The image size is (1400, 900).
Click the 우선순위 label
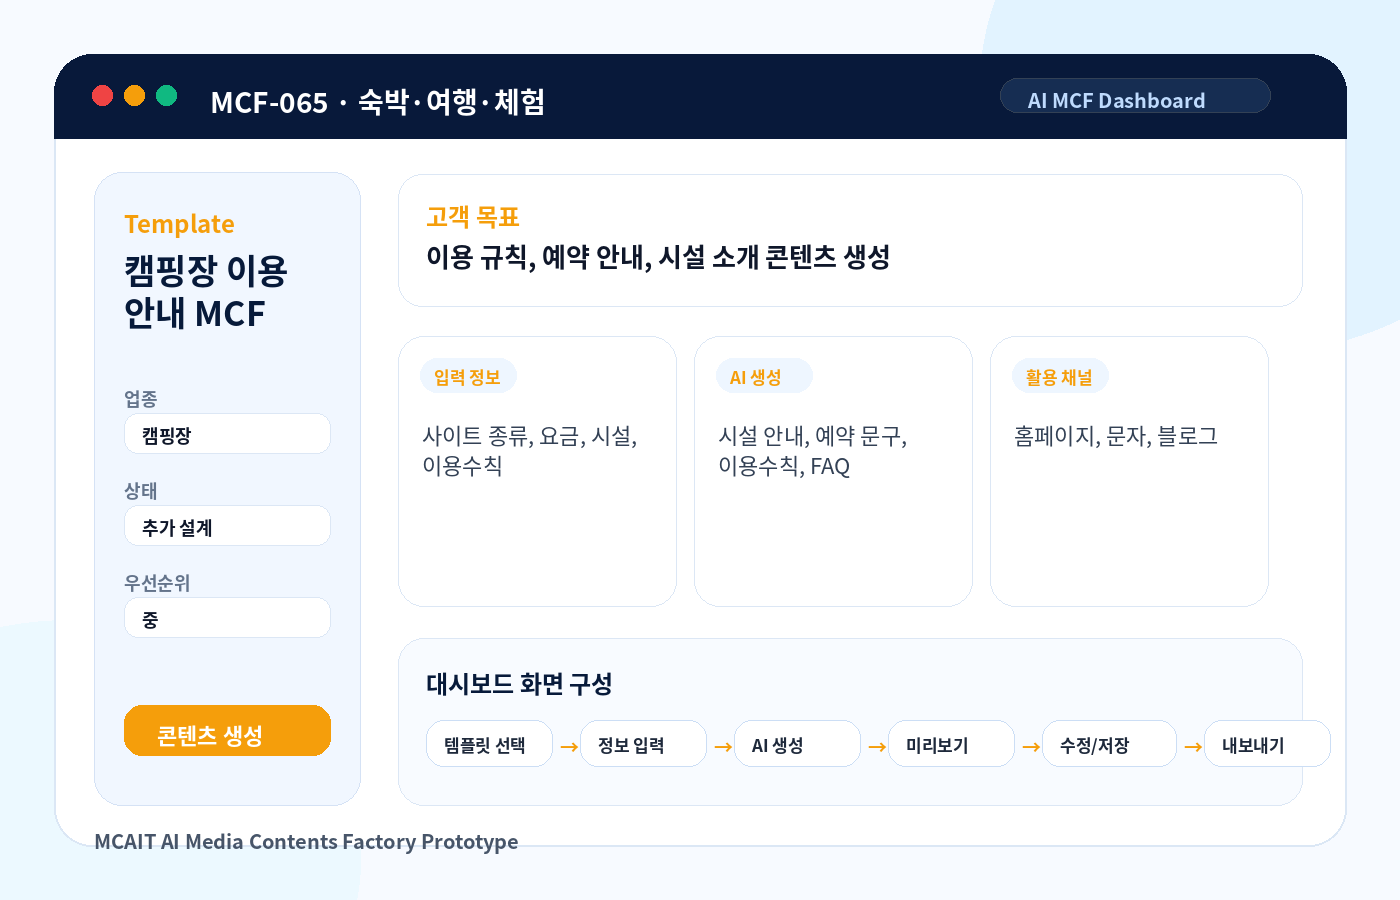pos(157,582)
